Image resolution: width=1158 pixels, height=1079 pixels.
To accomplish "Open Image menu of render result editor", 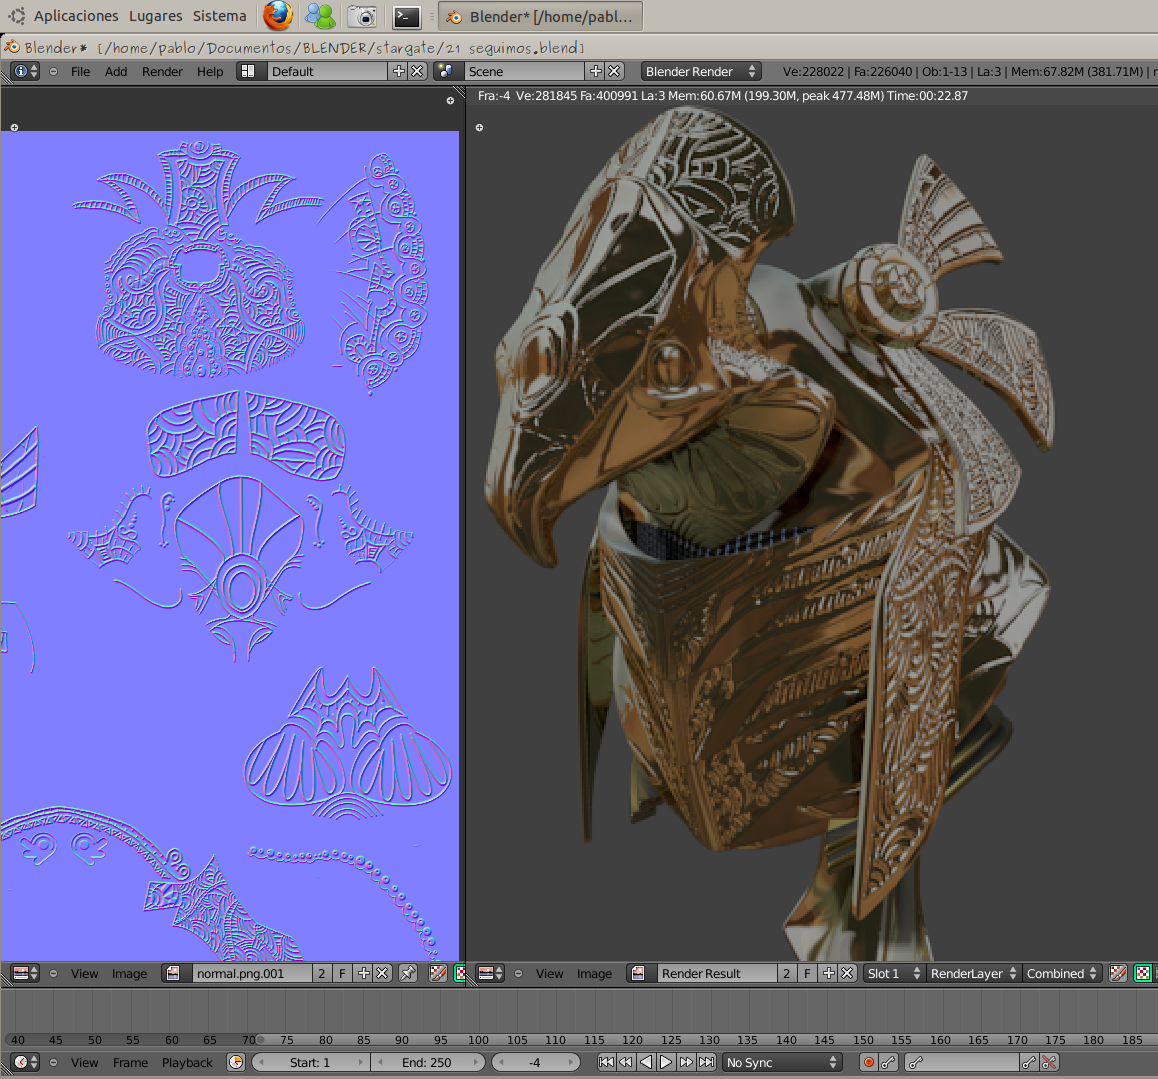I will click(x=595, y=974).
